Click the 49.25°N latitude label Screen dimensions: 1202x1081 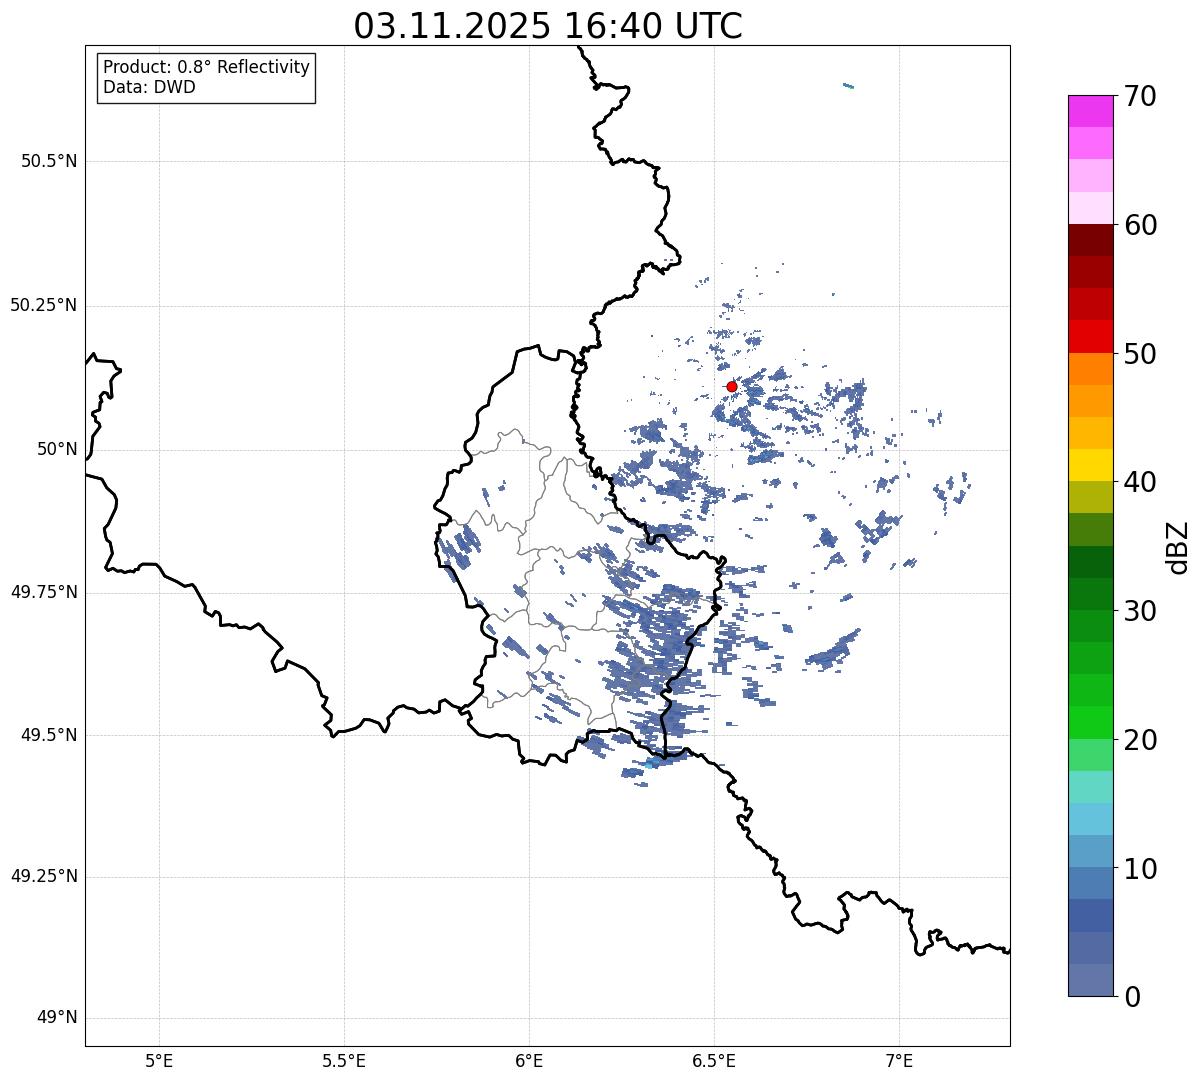coord(43,876)
